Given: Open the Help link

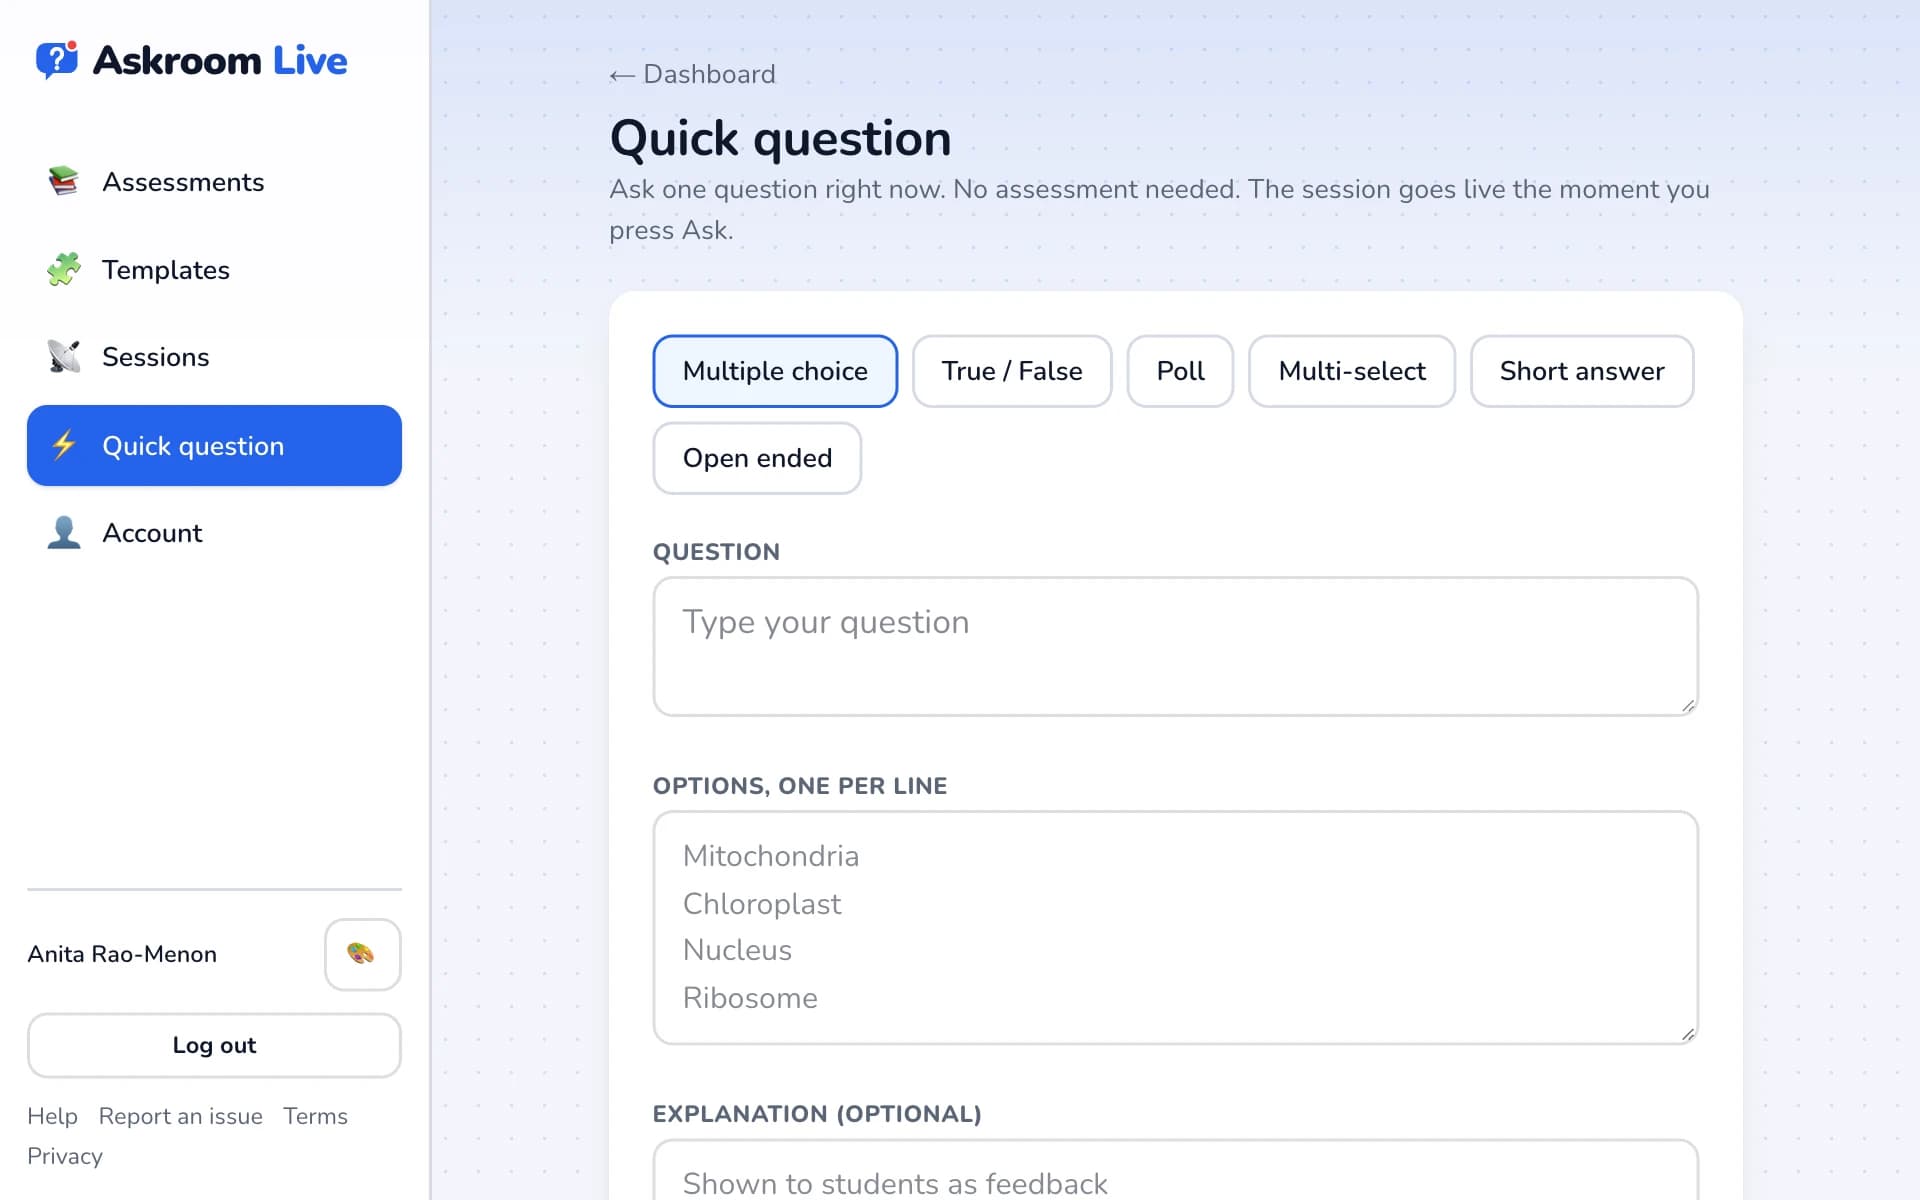Looking at the screenshot, I should (x=52, y=1116).
